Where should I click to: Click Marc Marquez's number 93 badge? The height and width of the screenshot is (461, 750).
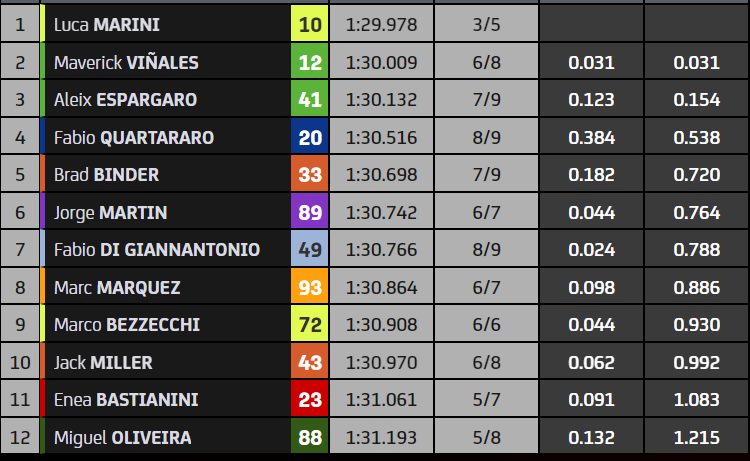point(310,287)
